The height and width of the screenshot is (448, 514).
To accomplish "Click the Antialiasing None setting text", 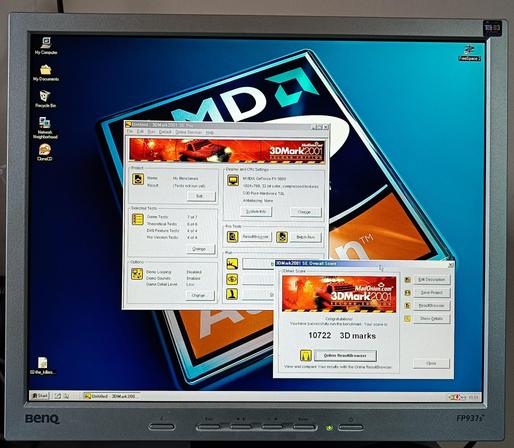I will click(258, 201).
